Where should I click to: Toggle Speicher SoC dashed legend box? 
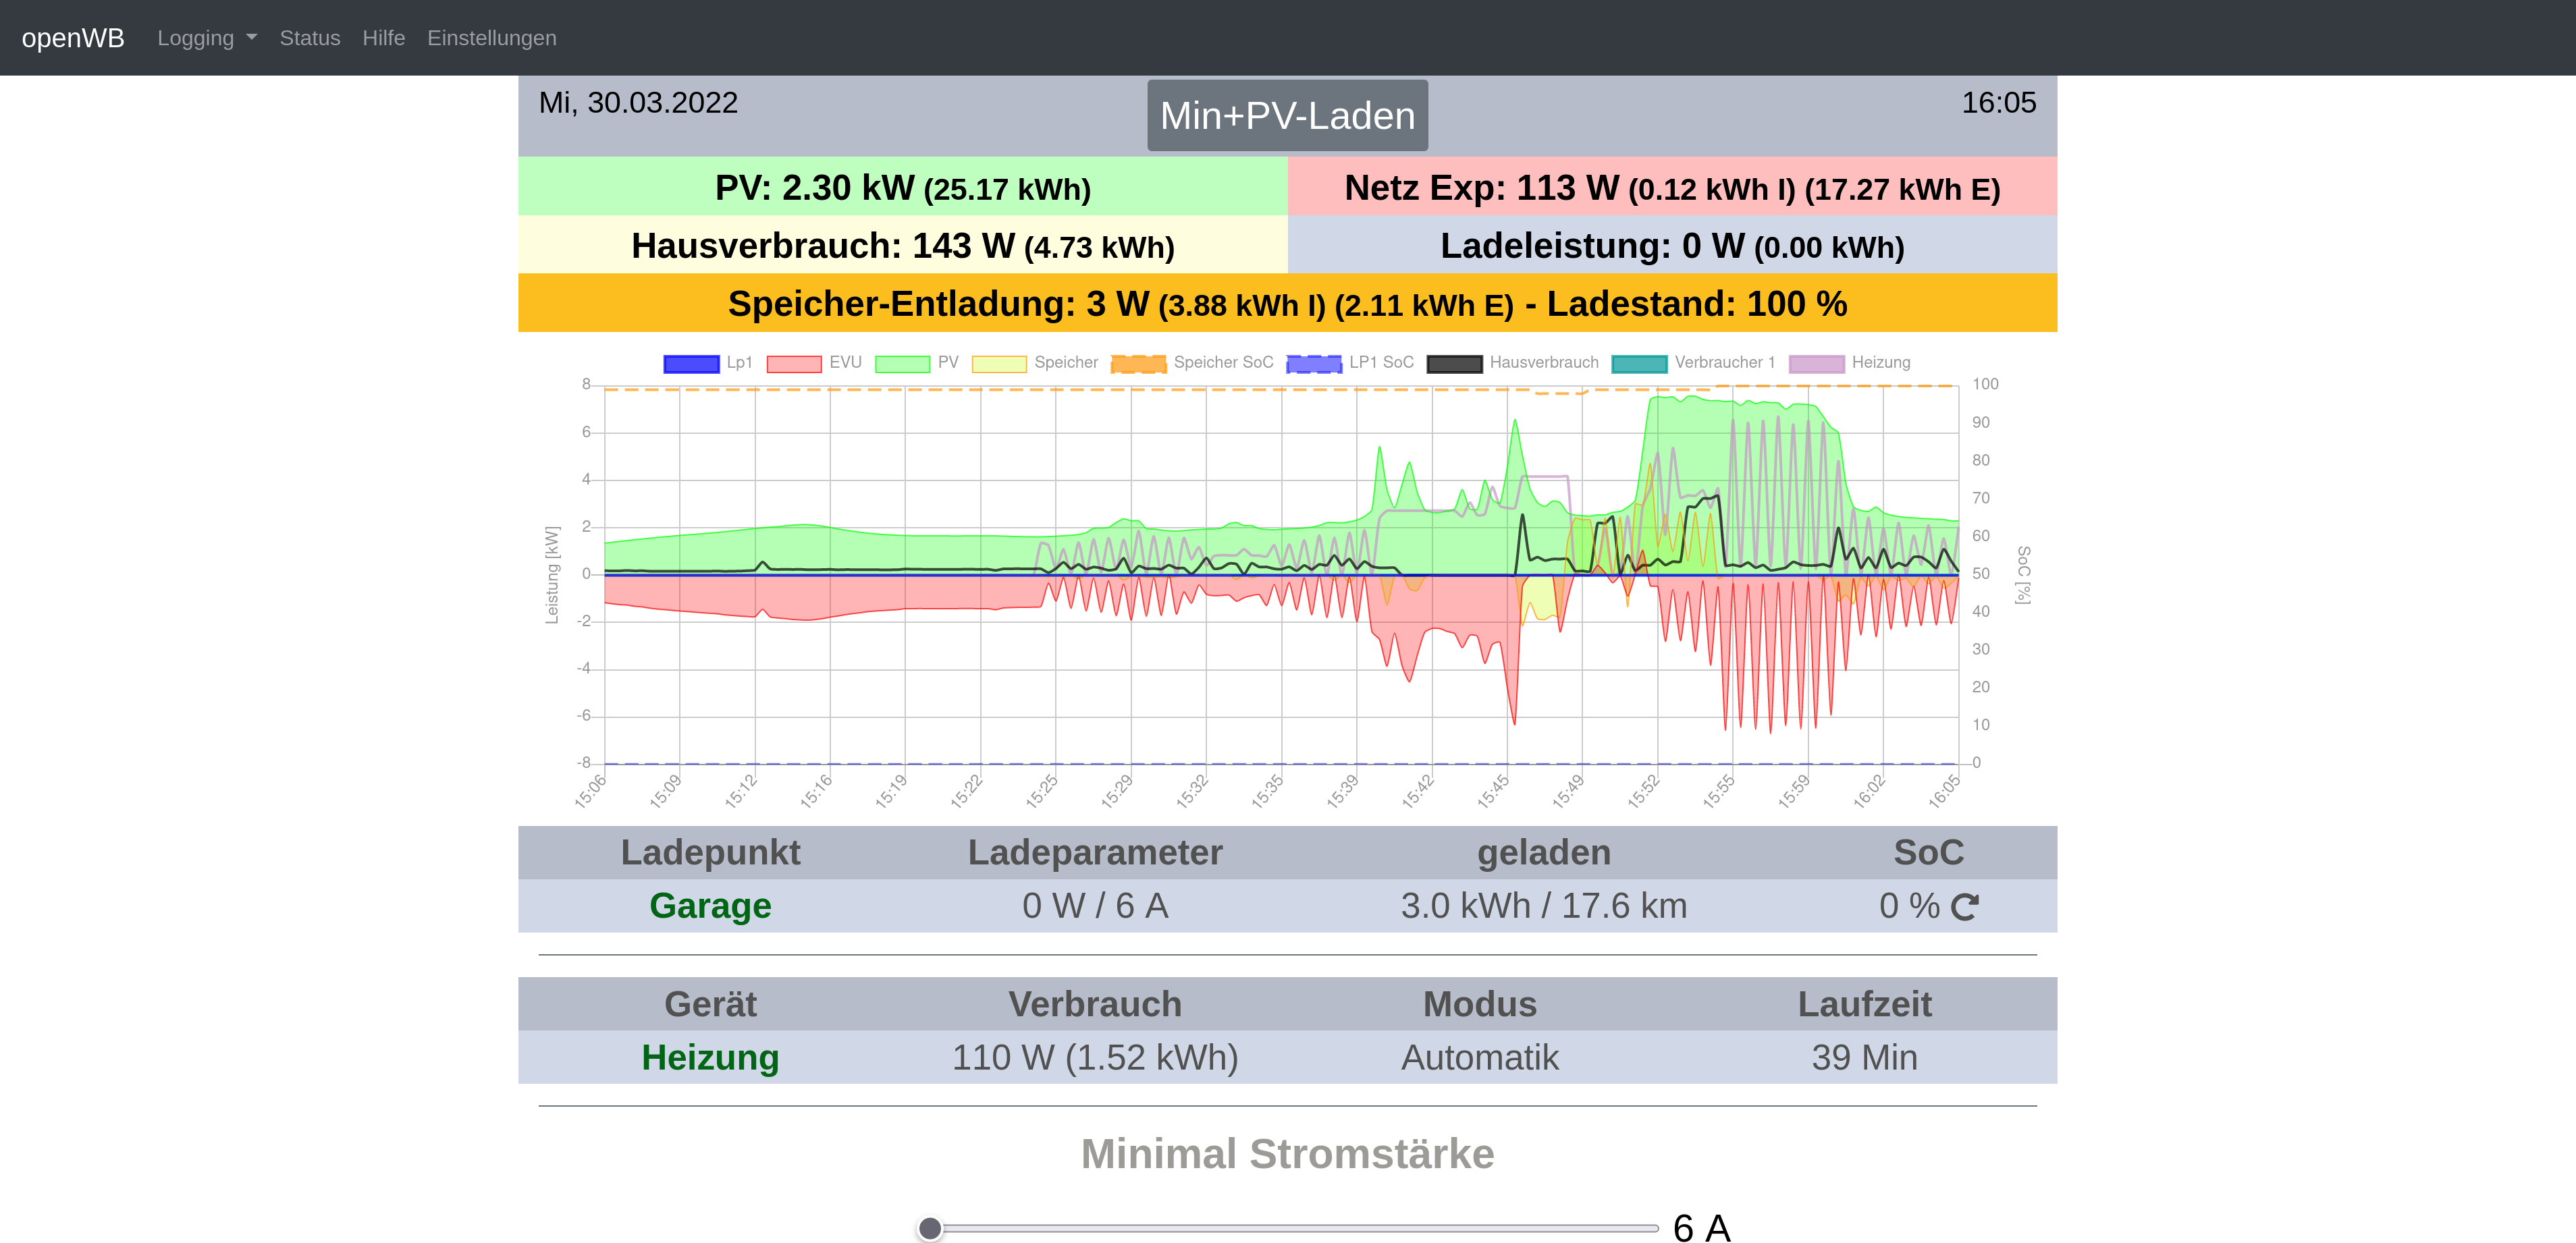click(x=1138, y=363)
